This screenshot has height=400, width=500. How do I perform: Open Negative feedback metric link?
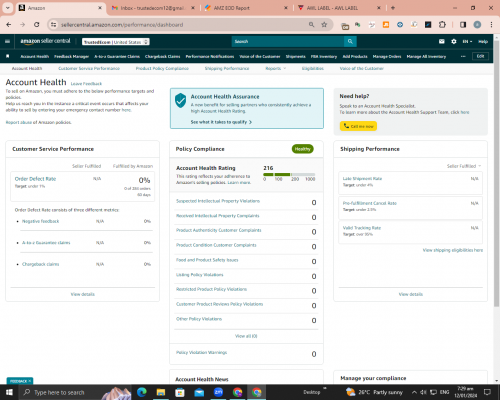(40, 221)
